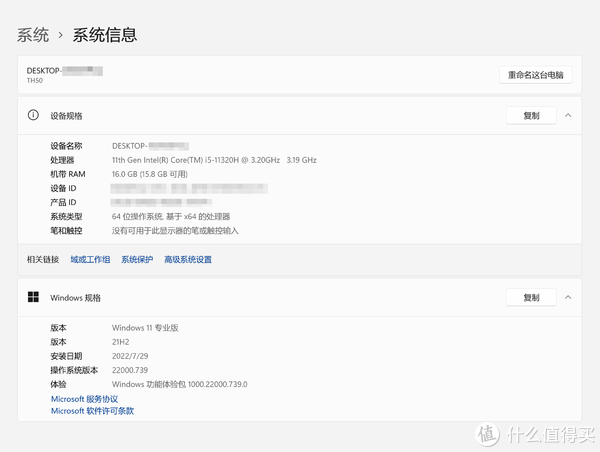Click the 相关链接 label
The image size is (600, 452).
(x=43, y=259)
